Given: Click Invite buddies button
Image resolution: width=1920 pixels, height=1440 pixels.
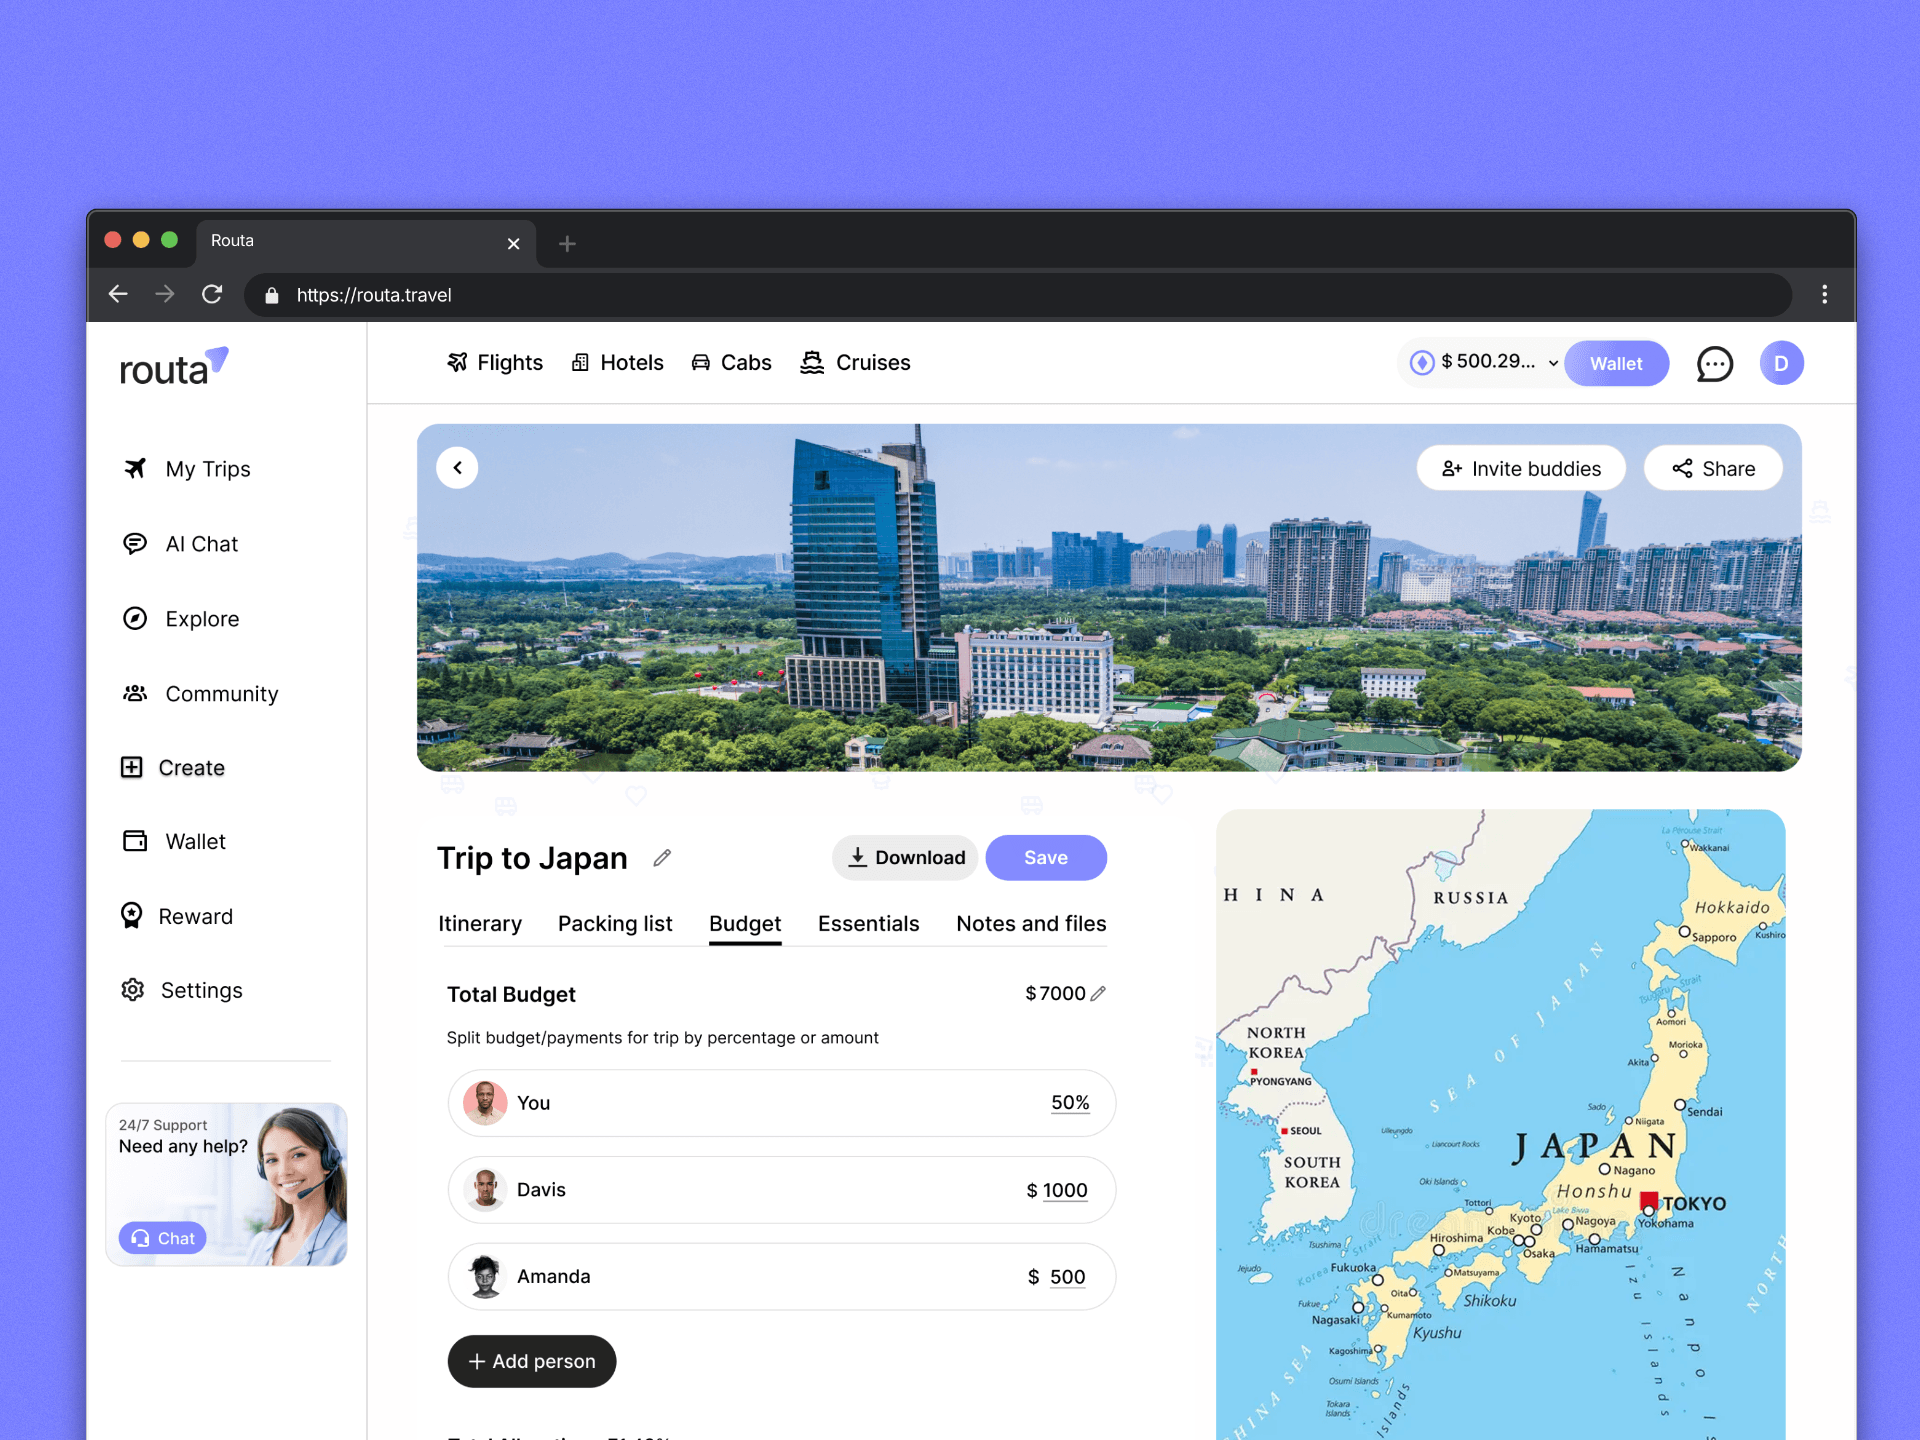Looking at the screenshot, I should [1521, 468].
